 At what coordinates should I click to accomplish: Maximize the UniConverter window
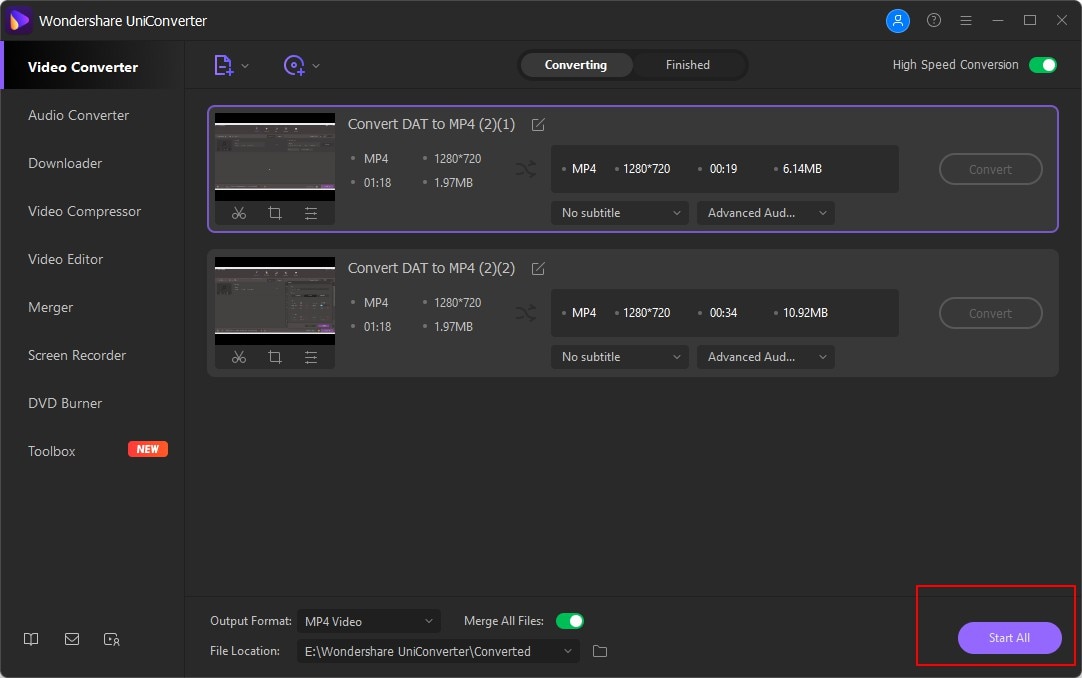pos(1030,21)
